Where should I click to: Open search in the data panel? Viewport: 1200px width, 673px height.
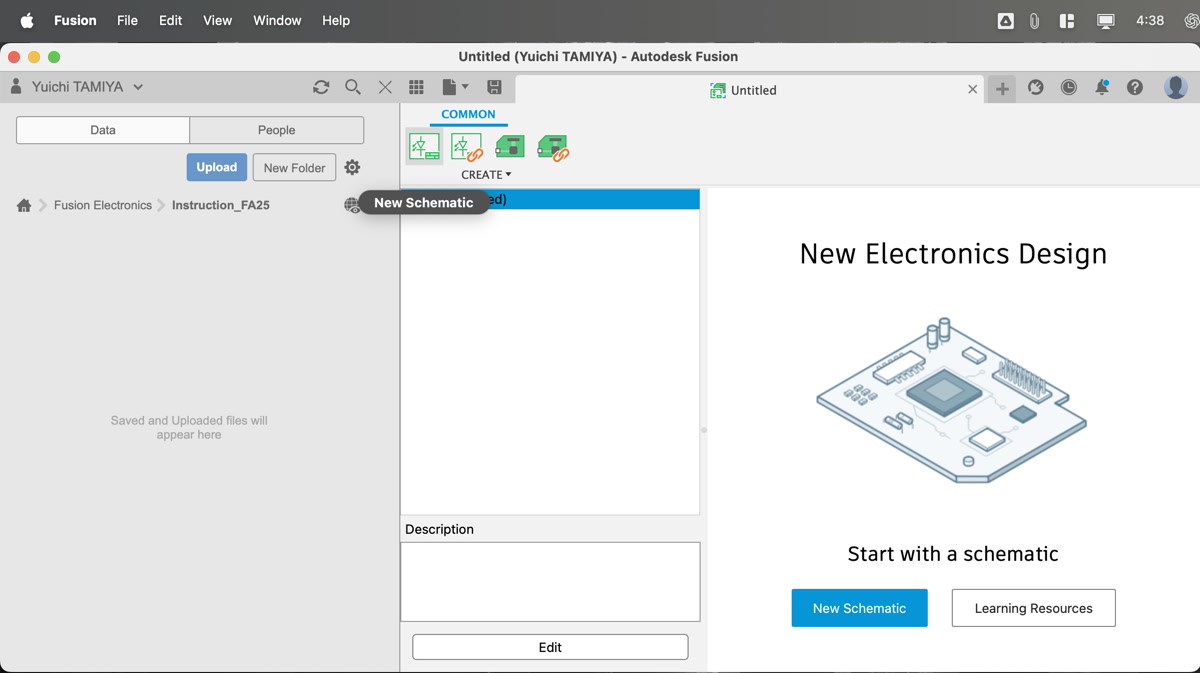point(353,87)
